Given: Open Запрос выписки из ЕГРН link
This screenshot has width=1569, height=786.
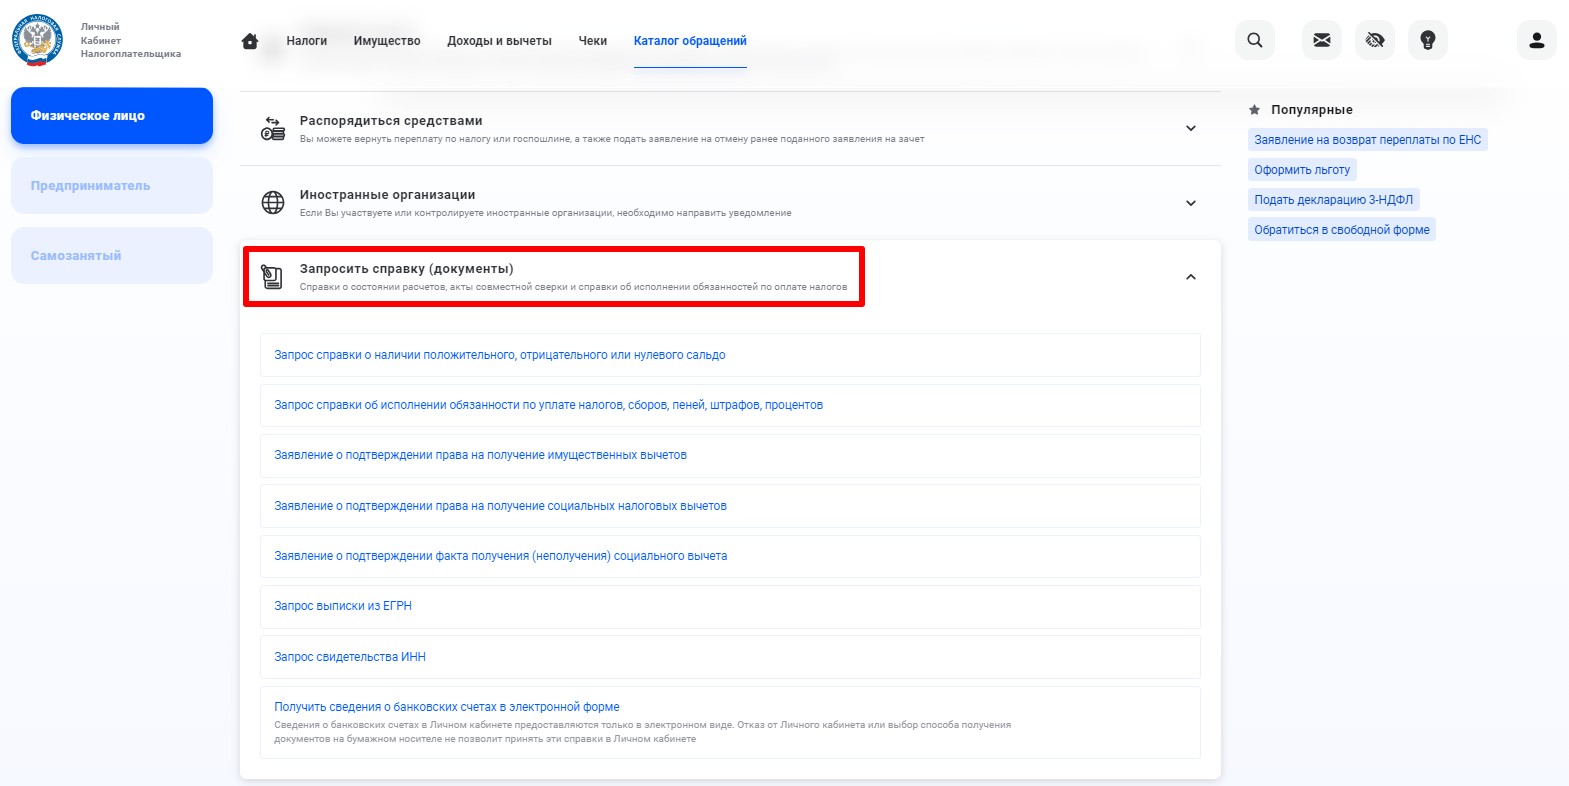Looking at the screenshot, I should click(343, 606).
